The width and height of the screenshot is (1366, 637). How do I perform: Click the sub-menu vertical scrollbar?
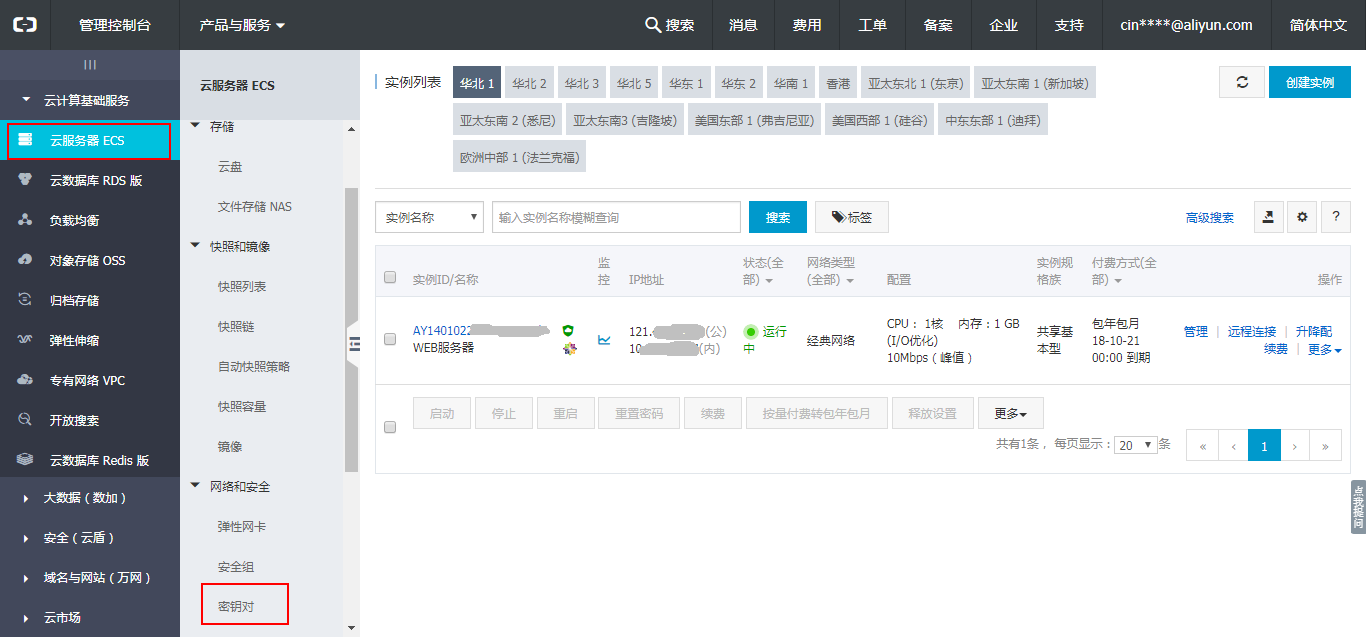(351, 330)
